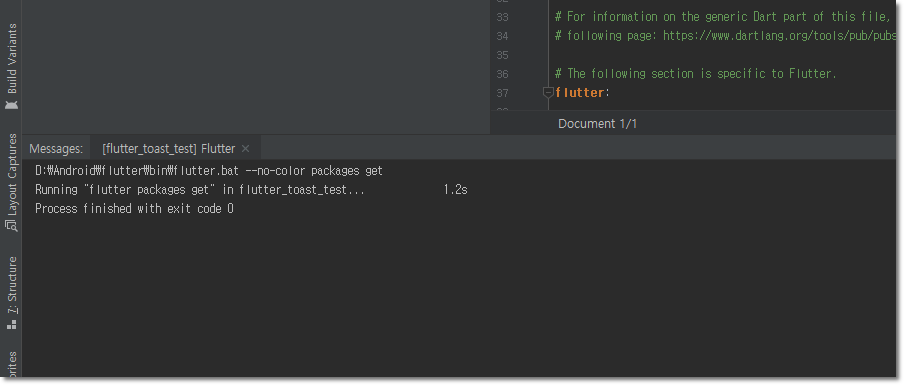Open the Layout Captures tool window

tap(12, 182)
